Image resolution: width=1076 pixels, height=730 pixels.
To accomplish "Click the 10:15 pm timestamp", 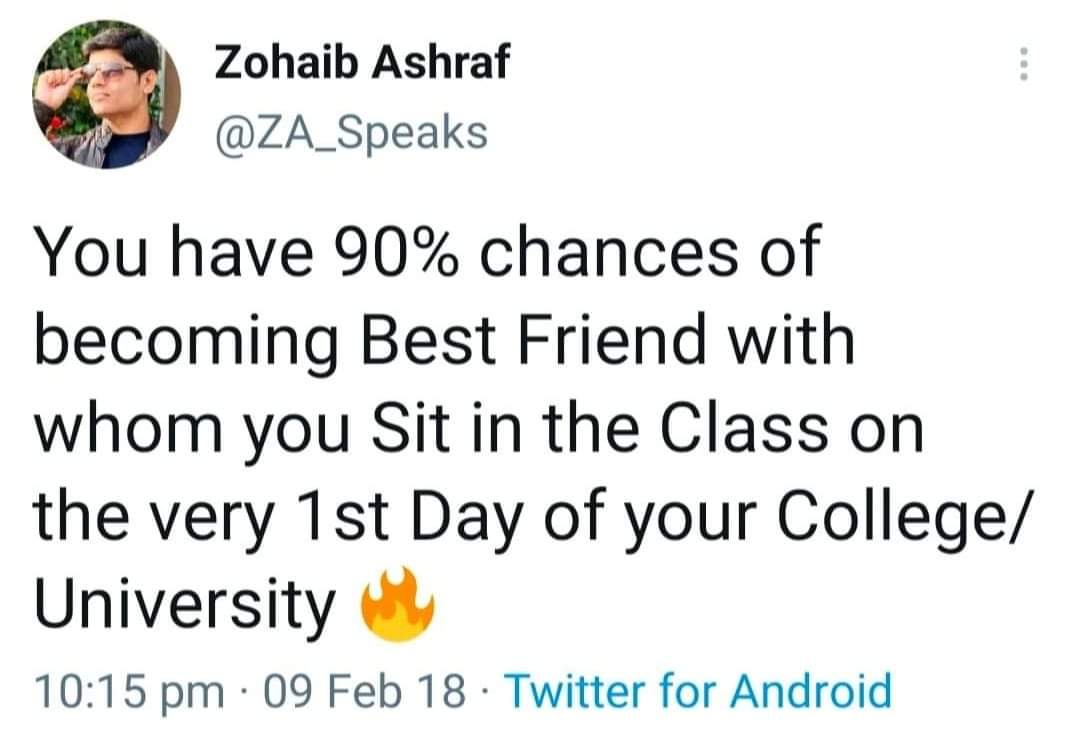I will (x=130, y=691).
